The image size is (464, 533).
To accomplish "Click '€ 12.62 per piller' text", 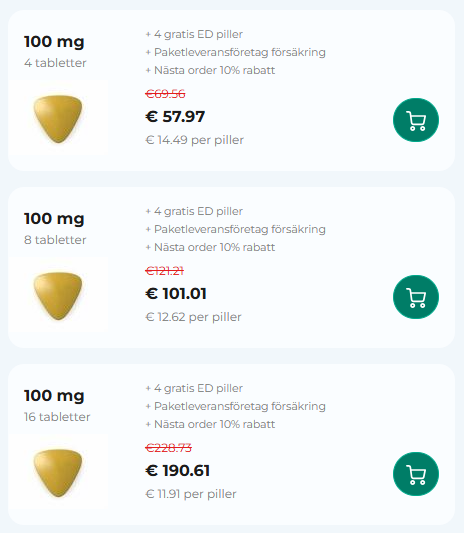I will 193,317.
